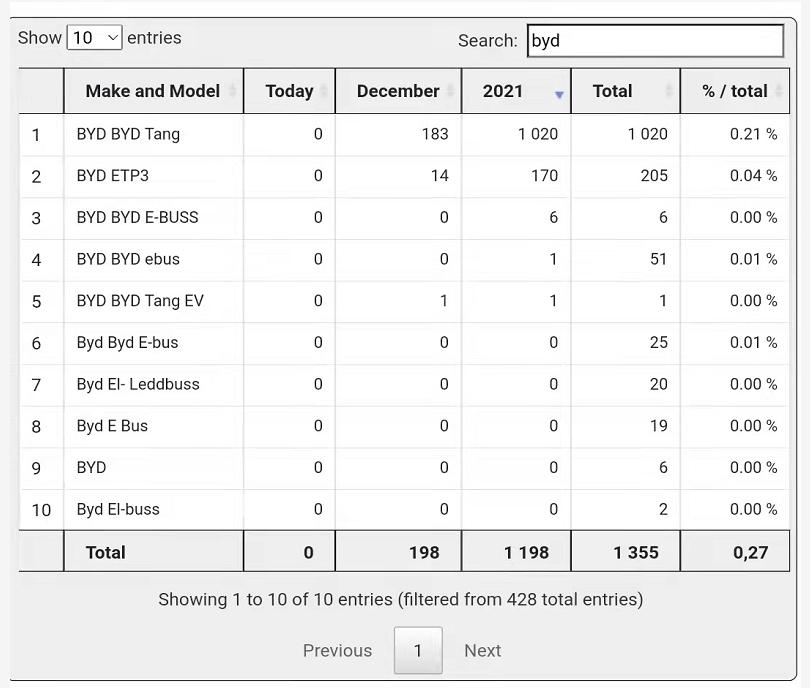Screen dimensions: 810x688
Task: Open the Show entries count dropdown
Action: [94, 38]
